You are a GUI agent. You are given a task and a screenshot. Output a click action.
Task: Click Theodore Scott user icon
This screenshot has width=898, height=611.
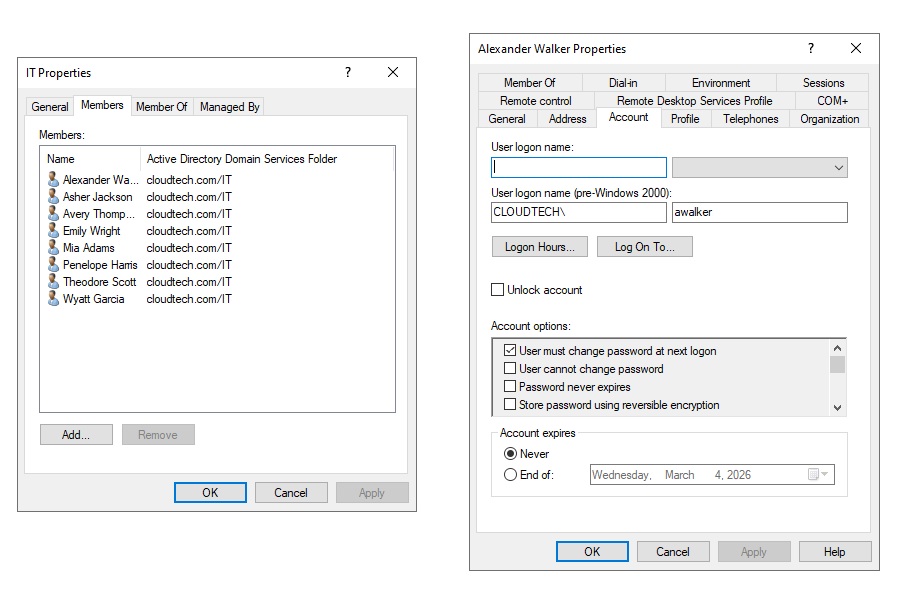[x=54, y=282]
